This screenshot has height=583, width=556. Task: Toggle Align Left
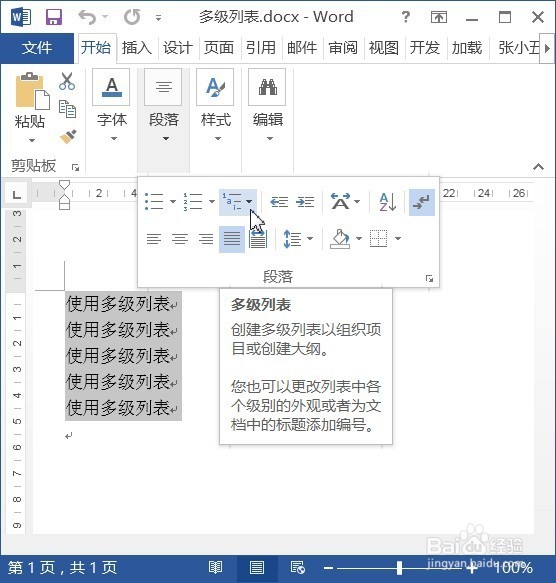coord(154,239)
